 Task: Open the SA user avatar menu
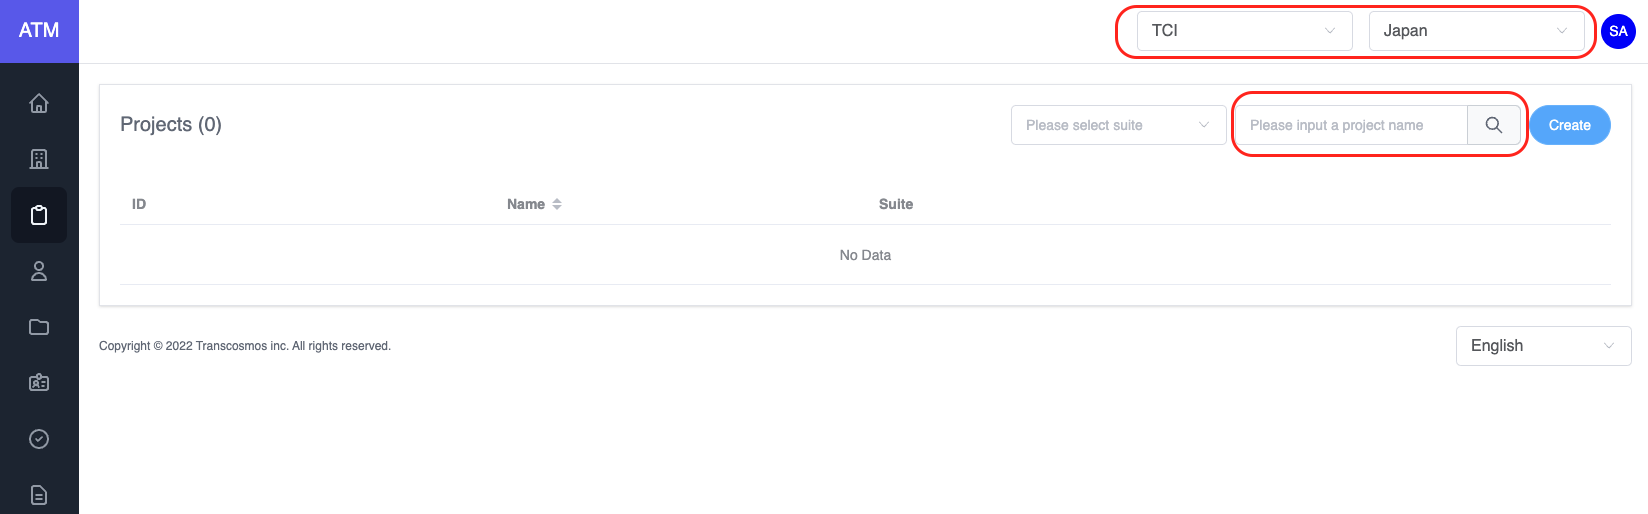pyautogui.click(x=1618, y=31)
